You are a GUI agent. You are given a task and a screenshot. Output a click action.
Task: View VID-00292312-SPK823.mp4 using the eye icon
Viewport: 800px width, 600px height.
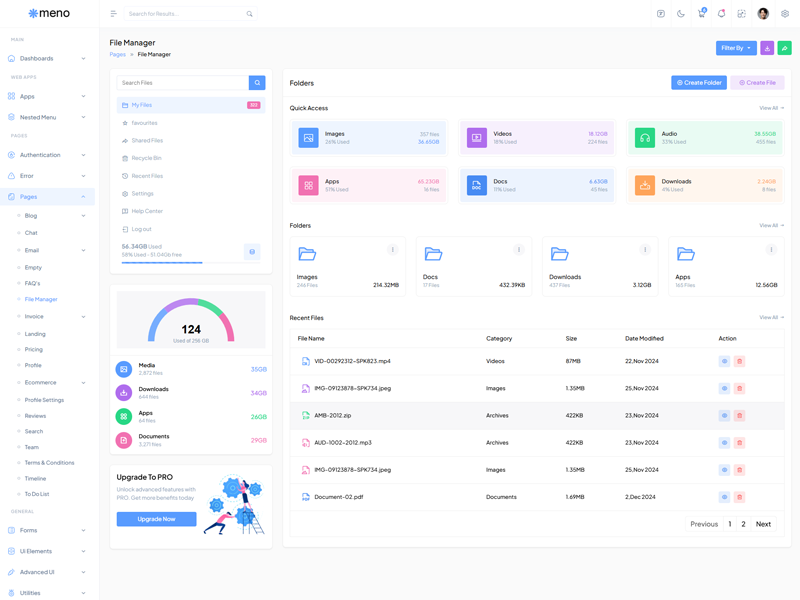pyautogui.click(x=724, y=361)
